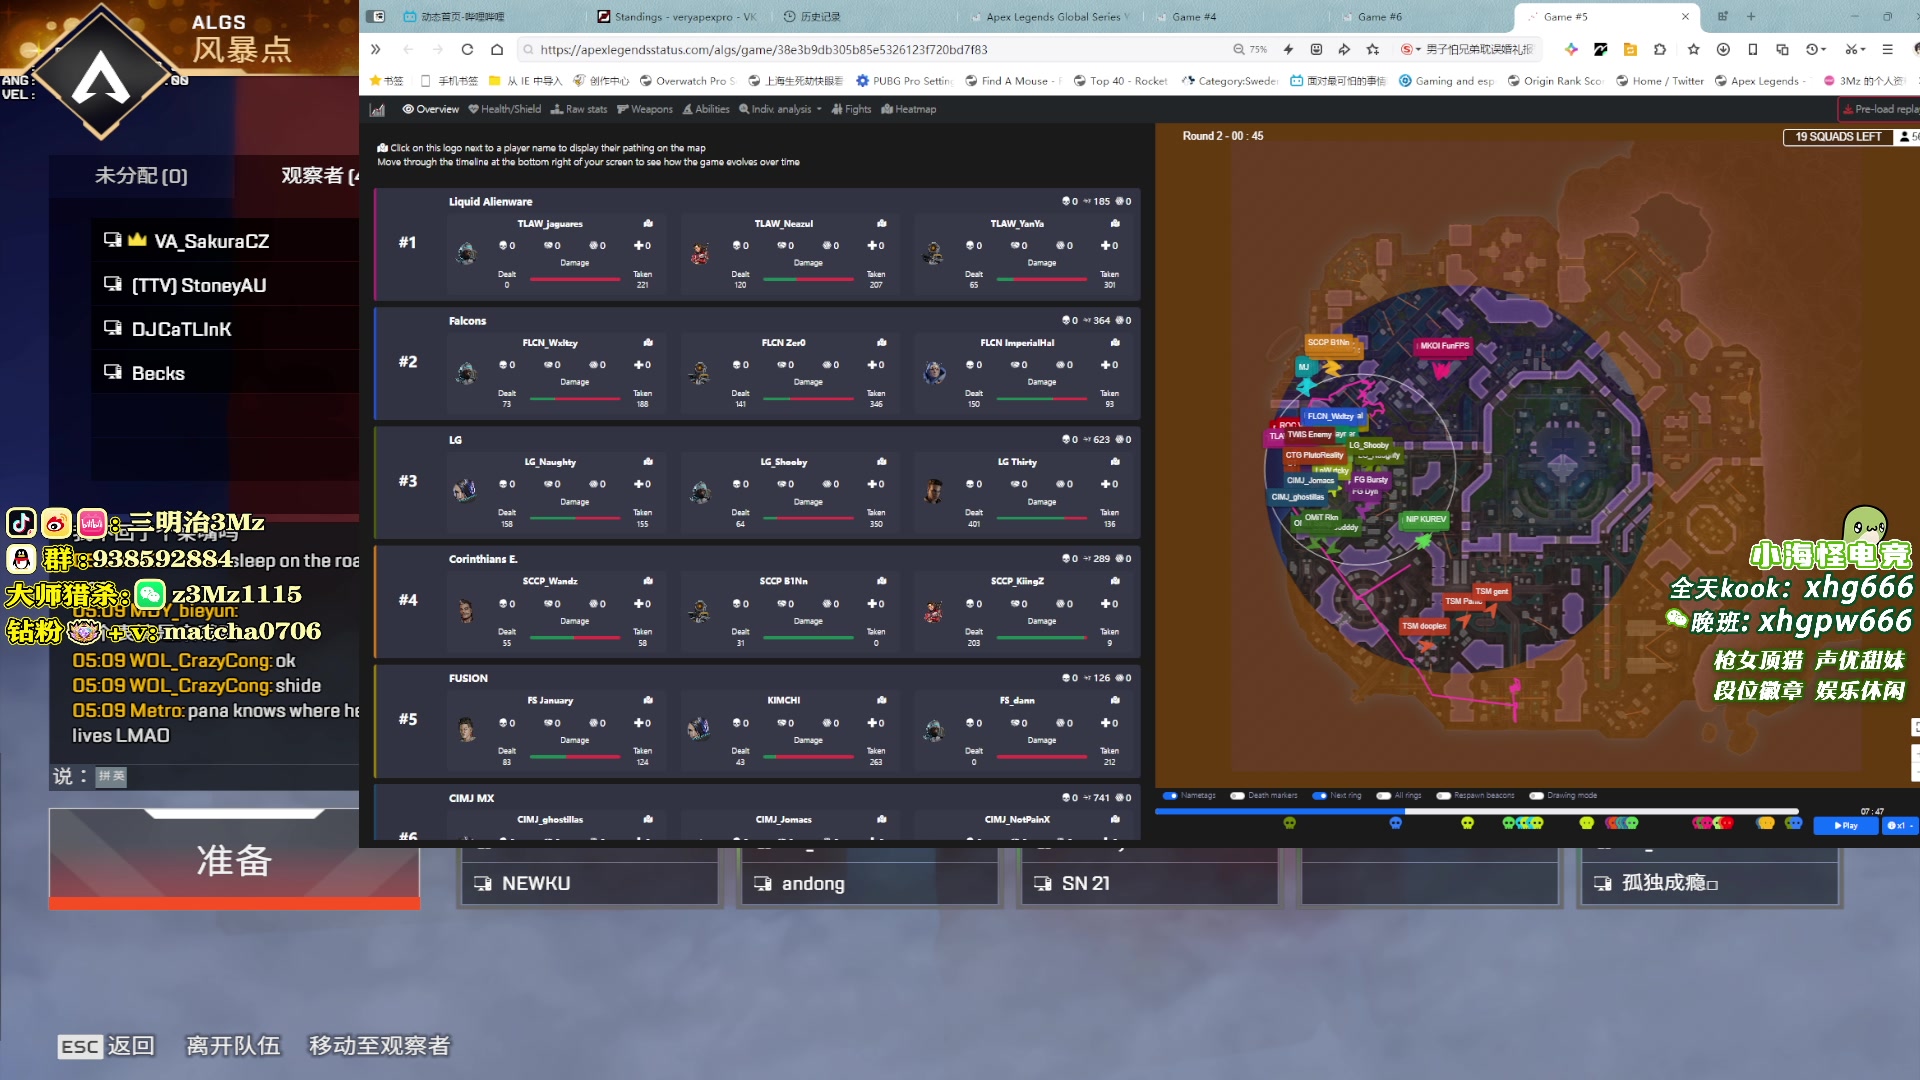
Task: Toggle the All rings switch
Action: pos(1384,796)
